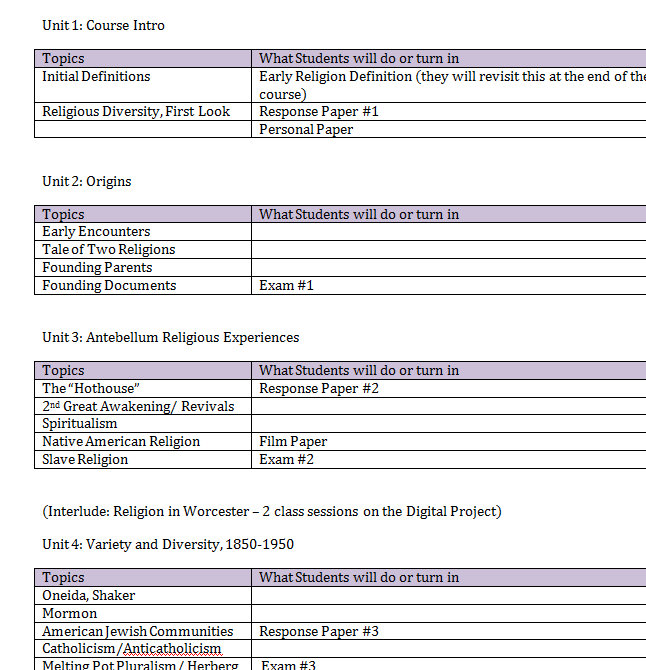Click Unit 4 "What Students will do" header
This screenshot has height=670, width=646.
(x=449, y=577)
